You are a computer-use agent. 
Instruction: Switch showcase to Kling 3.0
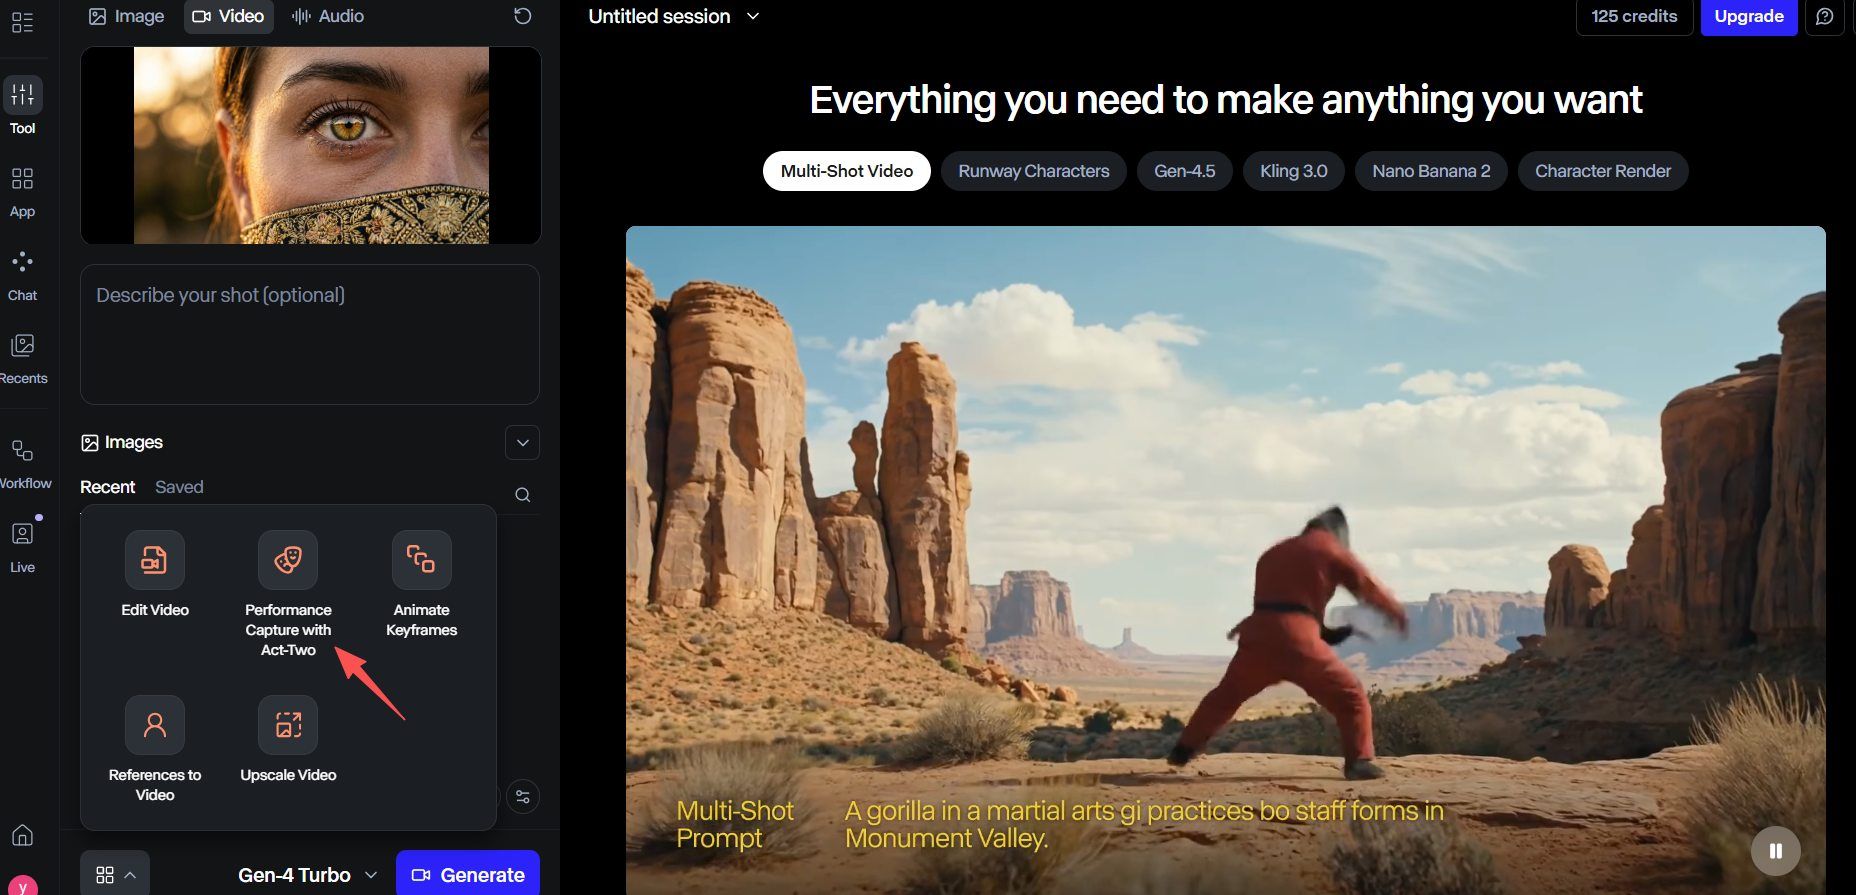tap(1293, 171)
